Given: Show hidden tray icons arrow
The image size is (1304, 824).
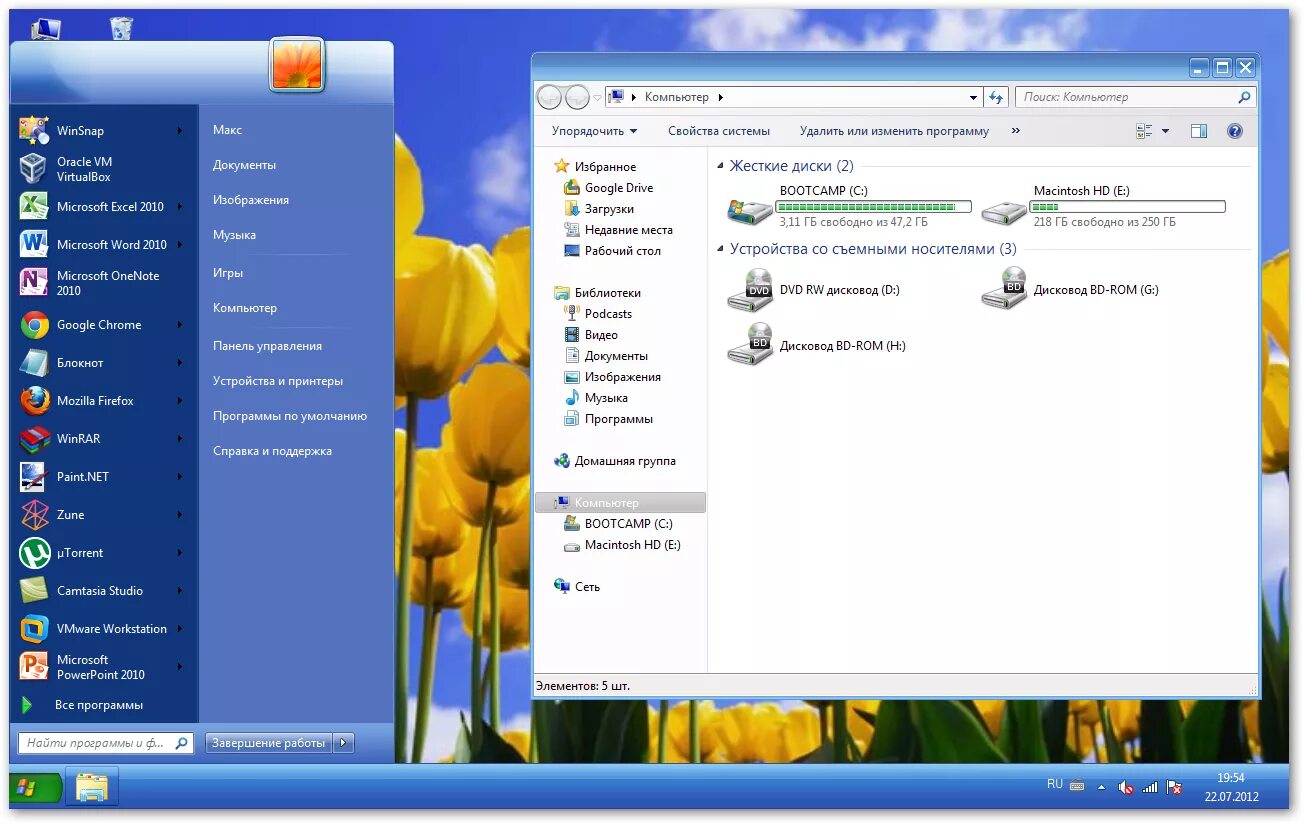Looking at the screenshot, I should [1102, 788].
